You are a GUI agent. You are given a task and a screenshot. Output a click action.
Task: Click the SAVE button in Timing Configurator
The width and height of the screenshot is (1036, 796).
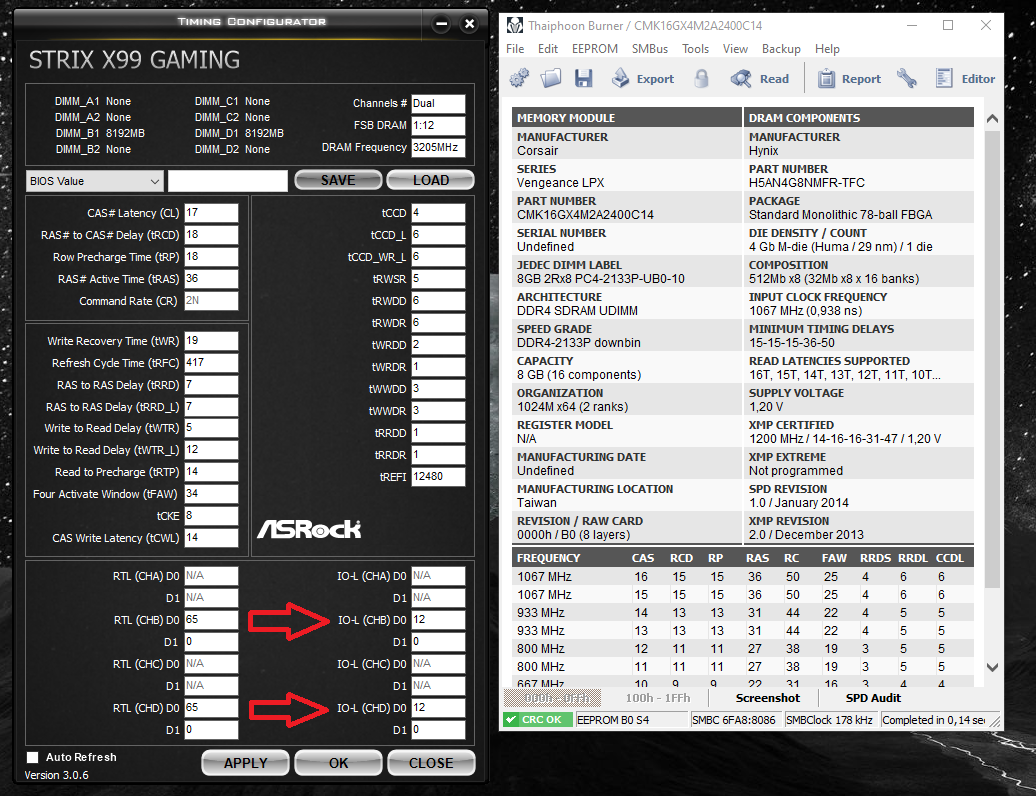click(x=338, y=180)
